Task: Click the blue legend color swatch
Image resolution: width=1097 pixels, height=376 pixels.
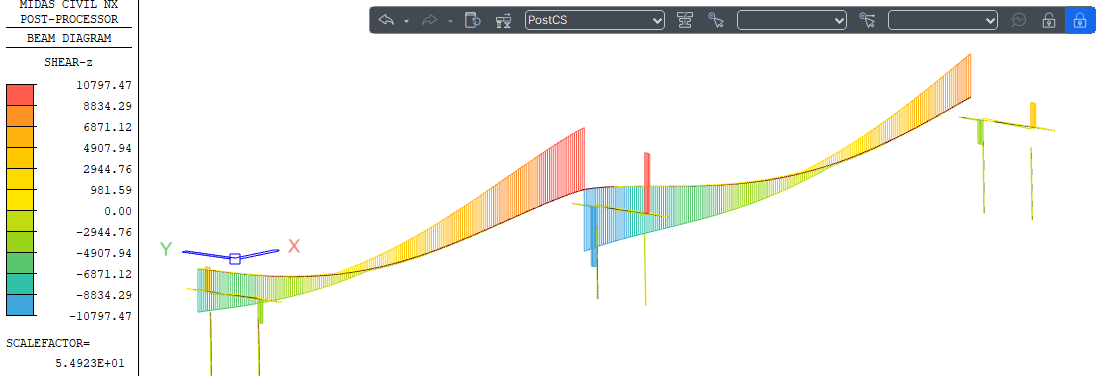Action: (x=20, y=305)
